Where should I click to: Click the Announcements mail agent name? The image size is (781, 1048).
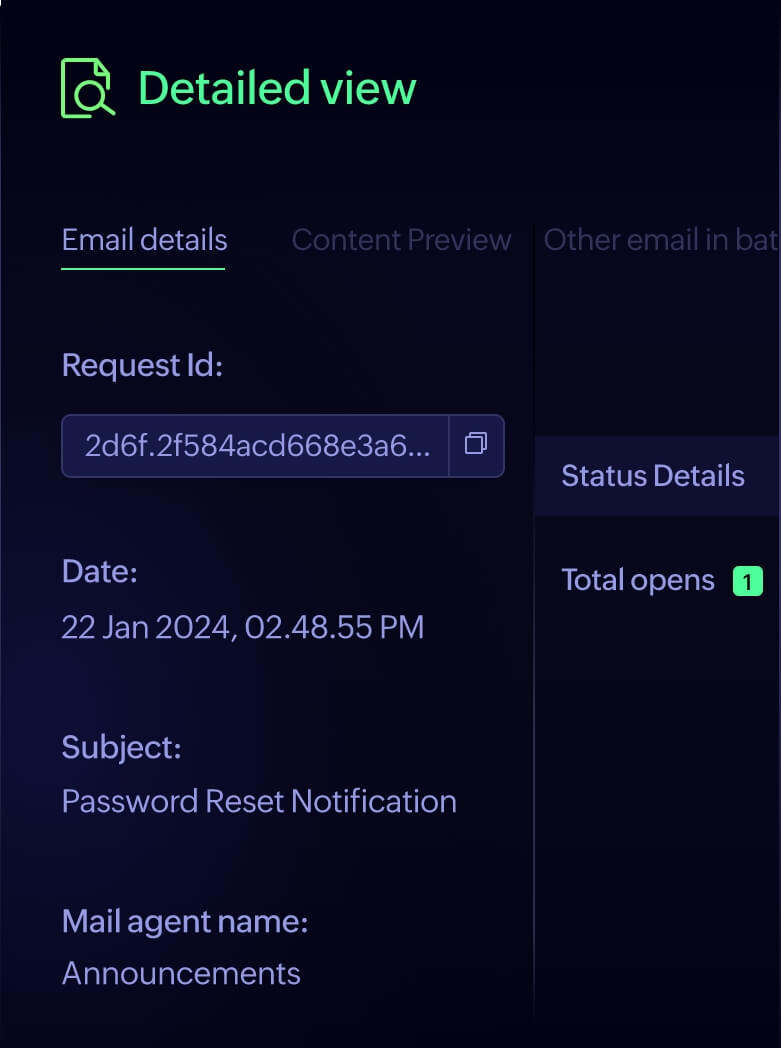181,973
